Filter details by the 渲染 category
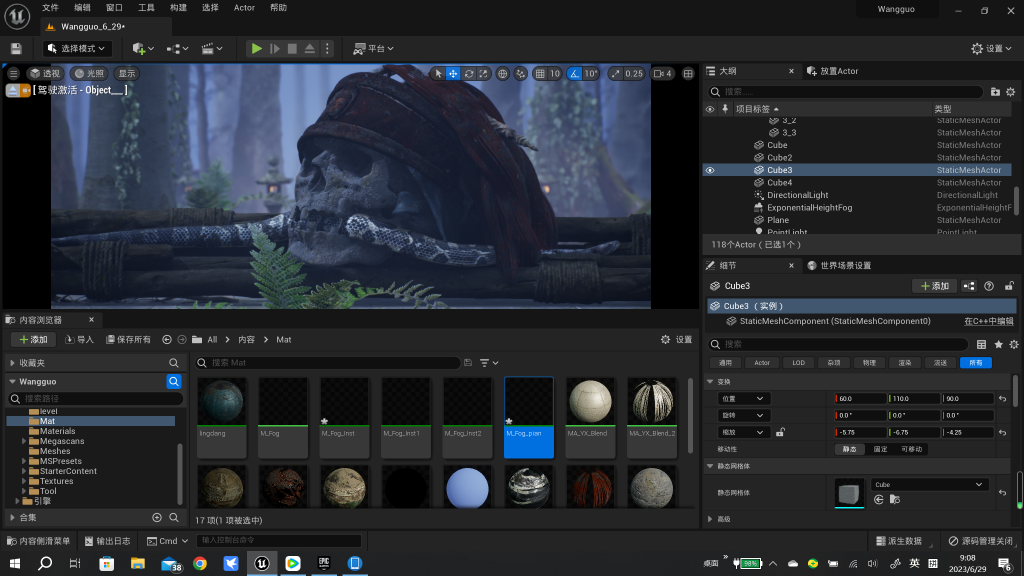Image resolution: width=1024 pixels, height=576 pixels. 904,363
